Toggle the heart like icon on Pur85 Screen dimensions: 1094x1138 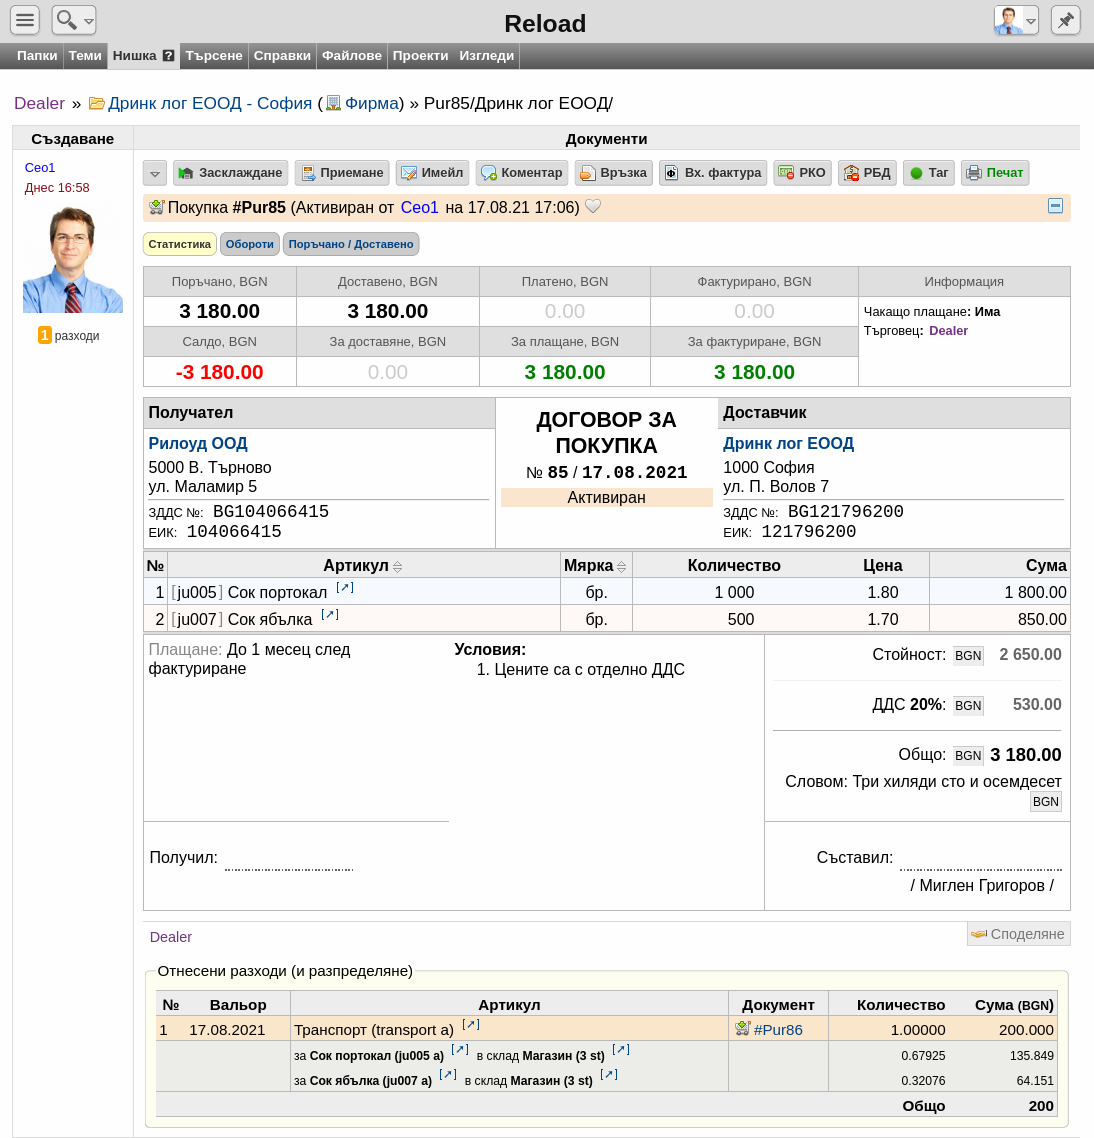tap(593, 207)
